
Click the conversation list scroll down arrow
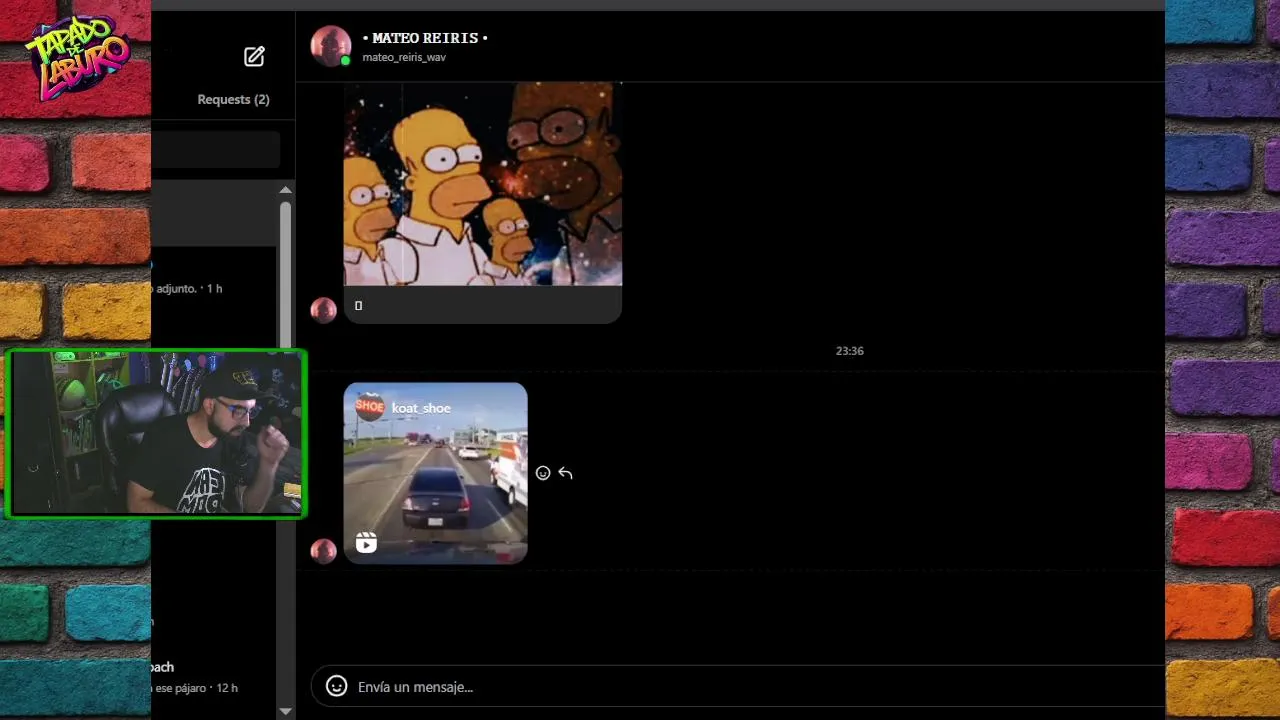(285, 711)
